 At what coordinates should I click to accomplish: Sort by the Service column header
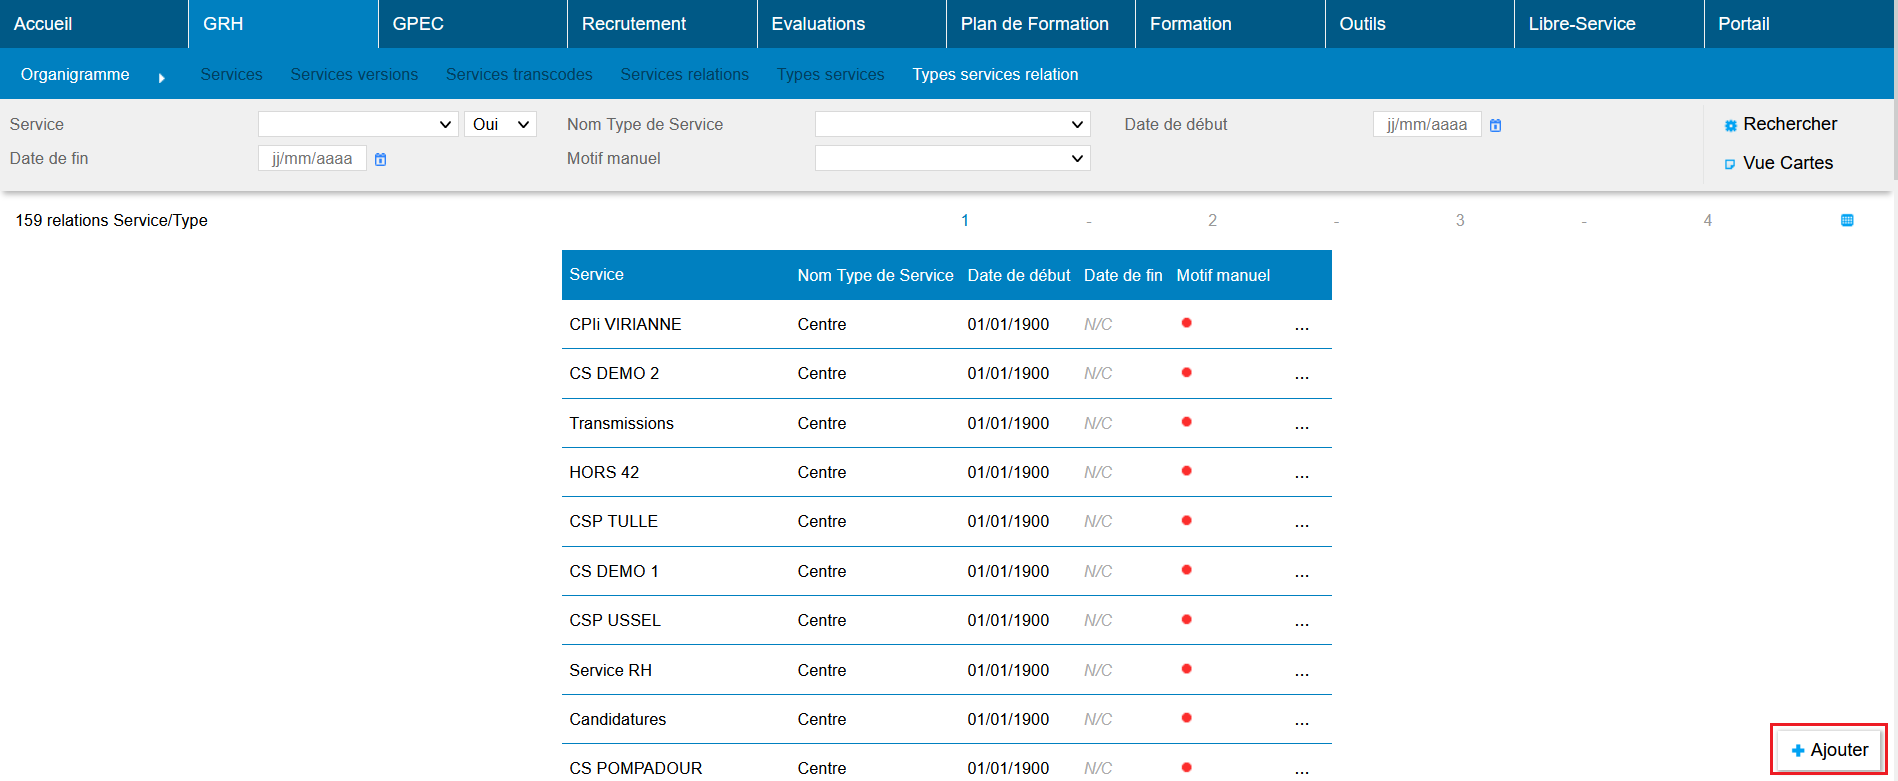click(596, 275)
